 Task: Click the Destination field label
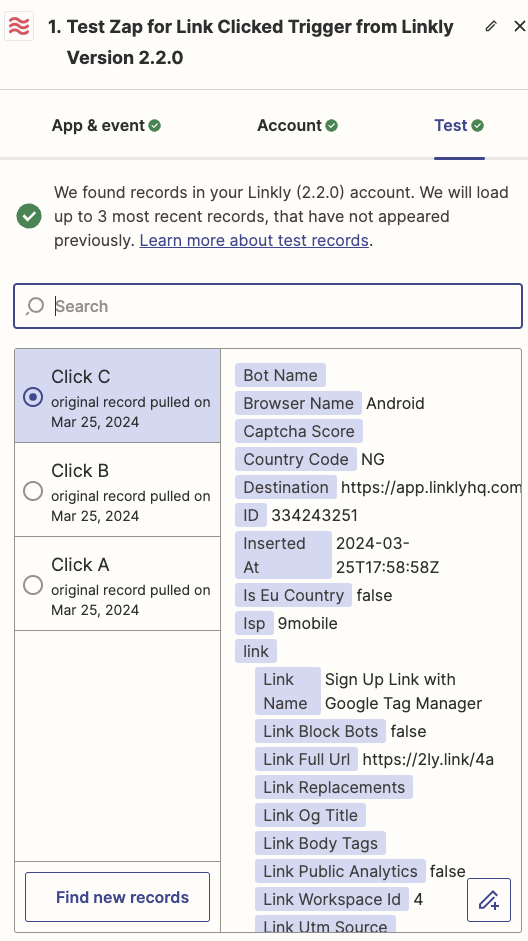tap(286, 487)
